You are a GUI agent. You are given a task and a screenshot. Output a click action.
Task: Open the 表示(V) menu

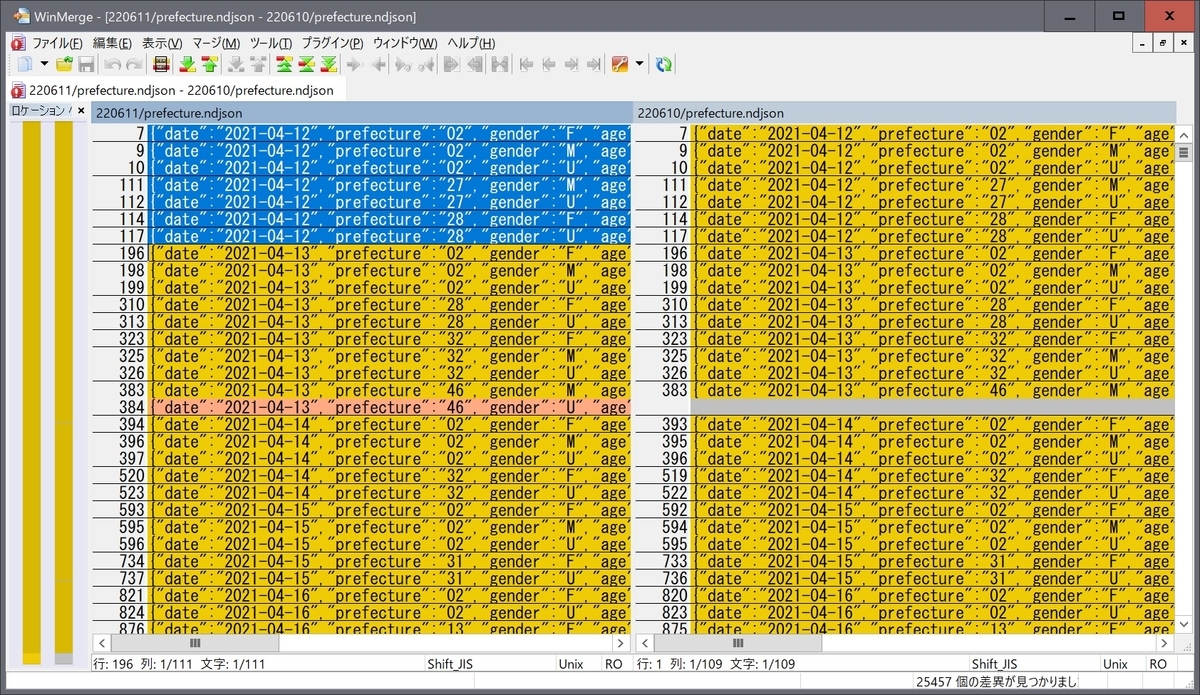pos(162,43)
